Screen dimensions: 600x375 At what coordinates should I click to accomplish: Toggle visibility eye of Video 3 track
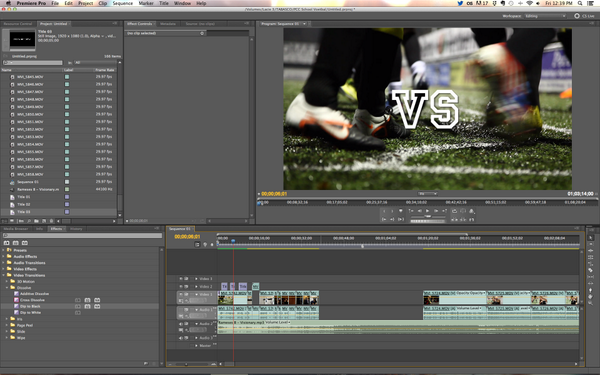point(181,279)
